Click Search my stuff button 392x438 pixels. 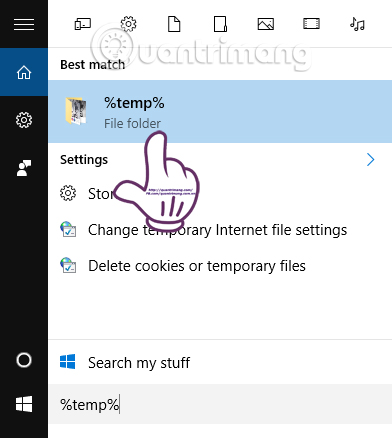[220, 362]
